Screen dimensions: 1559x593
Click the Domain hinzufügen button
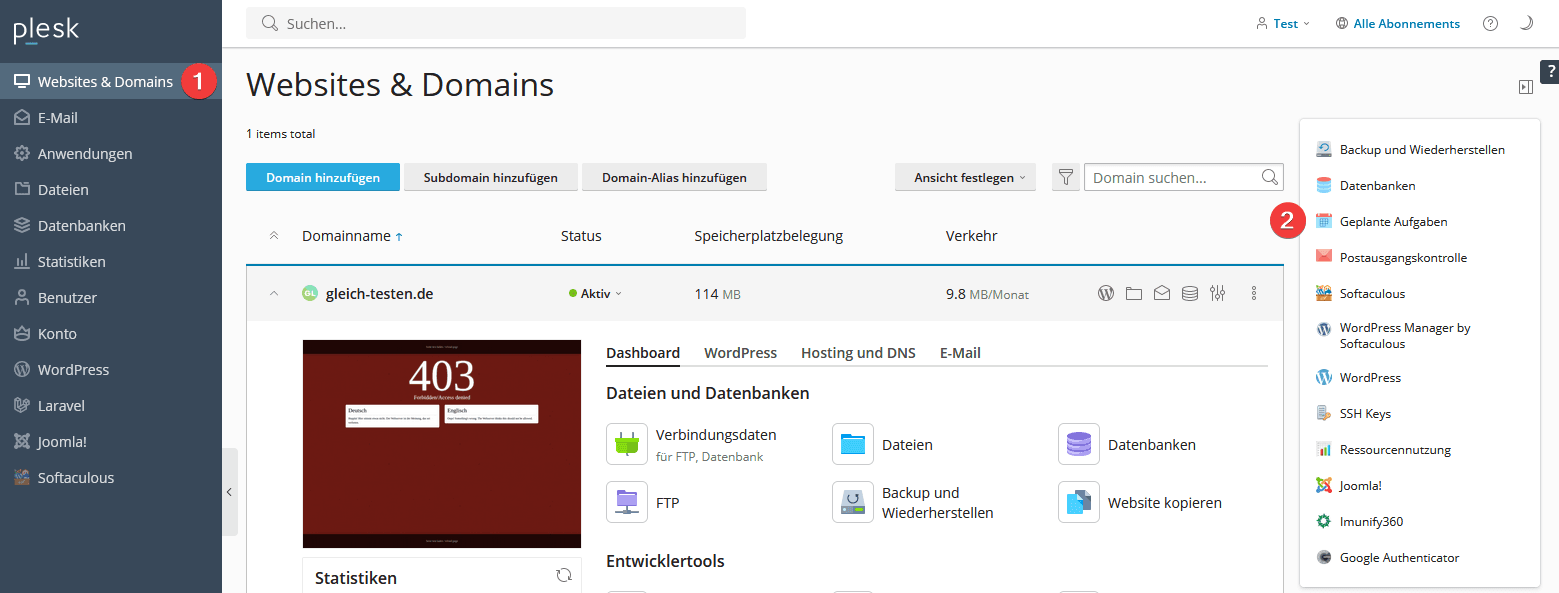click(x=322, y=177)
